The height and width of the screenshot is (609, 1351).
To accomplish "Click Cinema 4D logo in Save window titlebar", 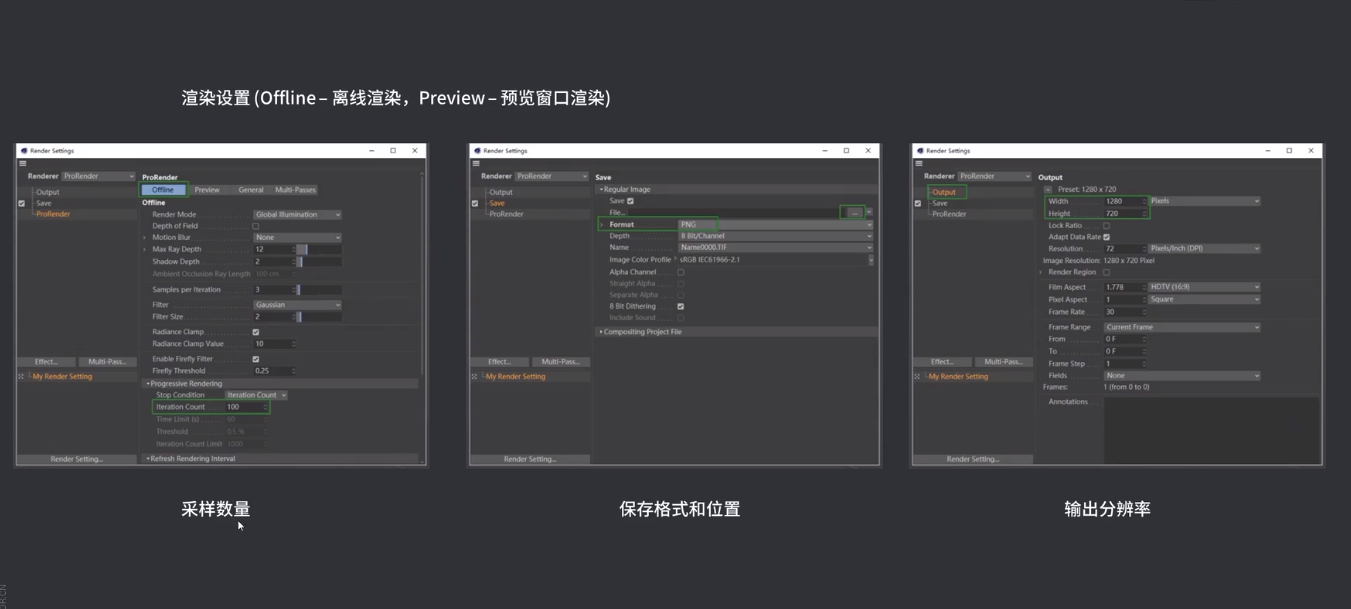I will (477, 151).
